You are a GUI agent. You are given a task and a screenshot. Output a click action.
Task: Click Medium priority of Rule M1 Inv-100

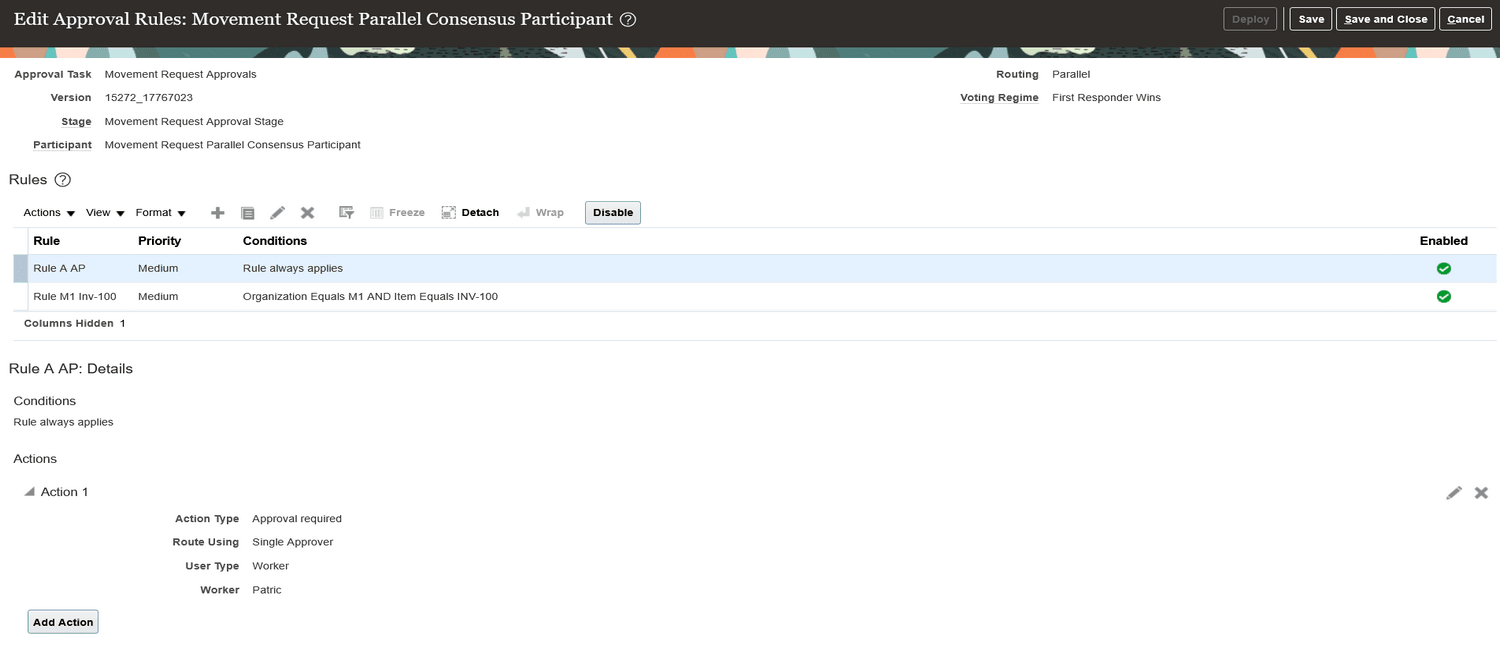tap(158, 297)
